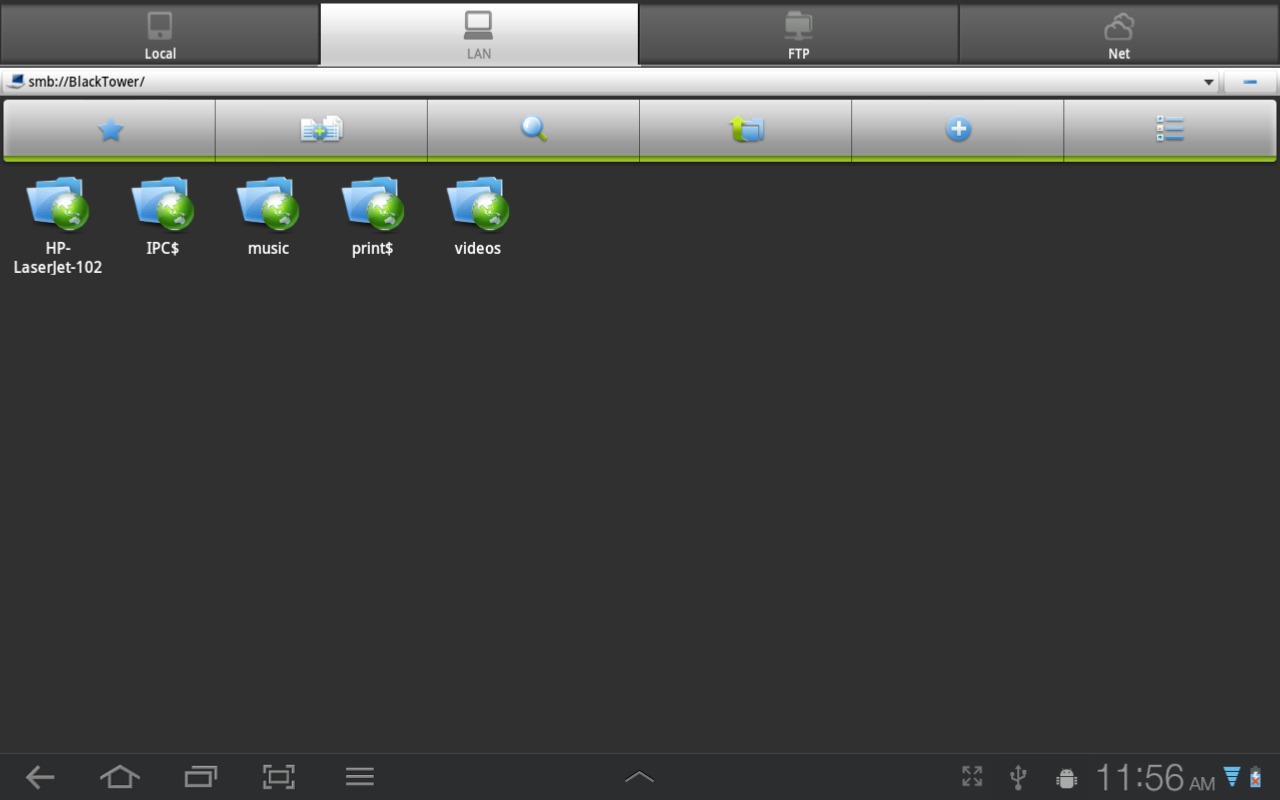This screenshot has width=1280, height=800.
Task: Open the IPC$ share folder icon
Action: coord(163,204)
